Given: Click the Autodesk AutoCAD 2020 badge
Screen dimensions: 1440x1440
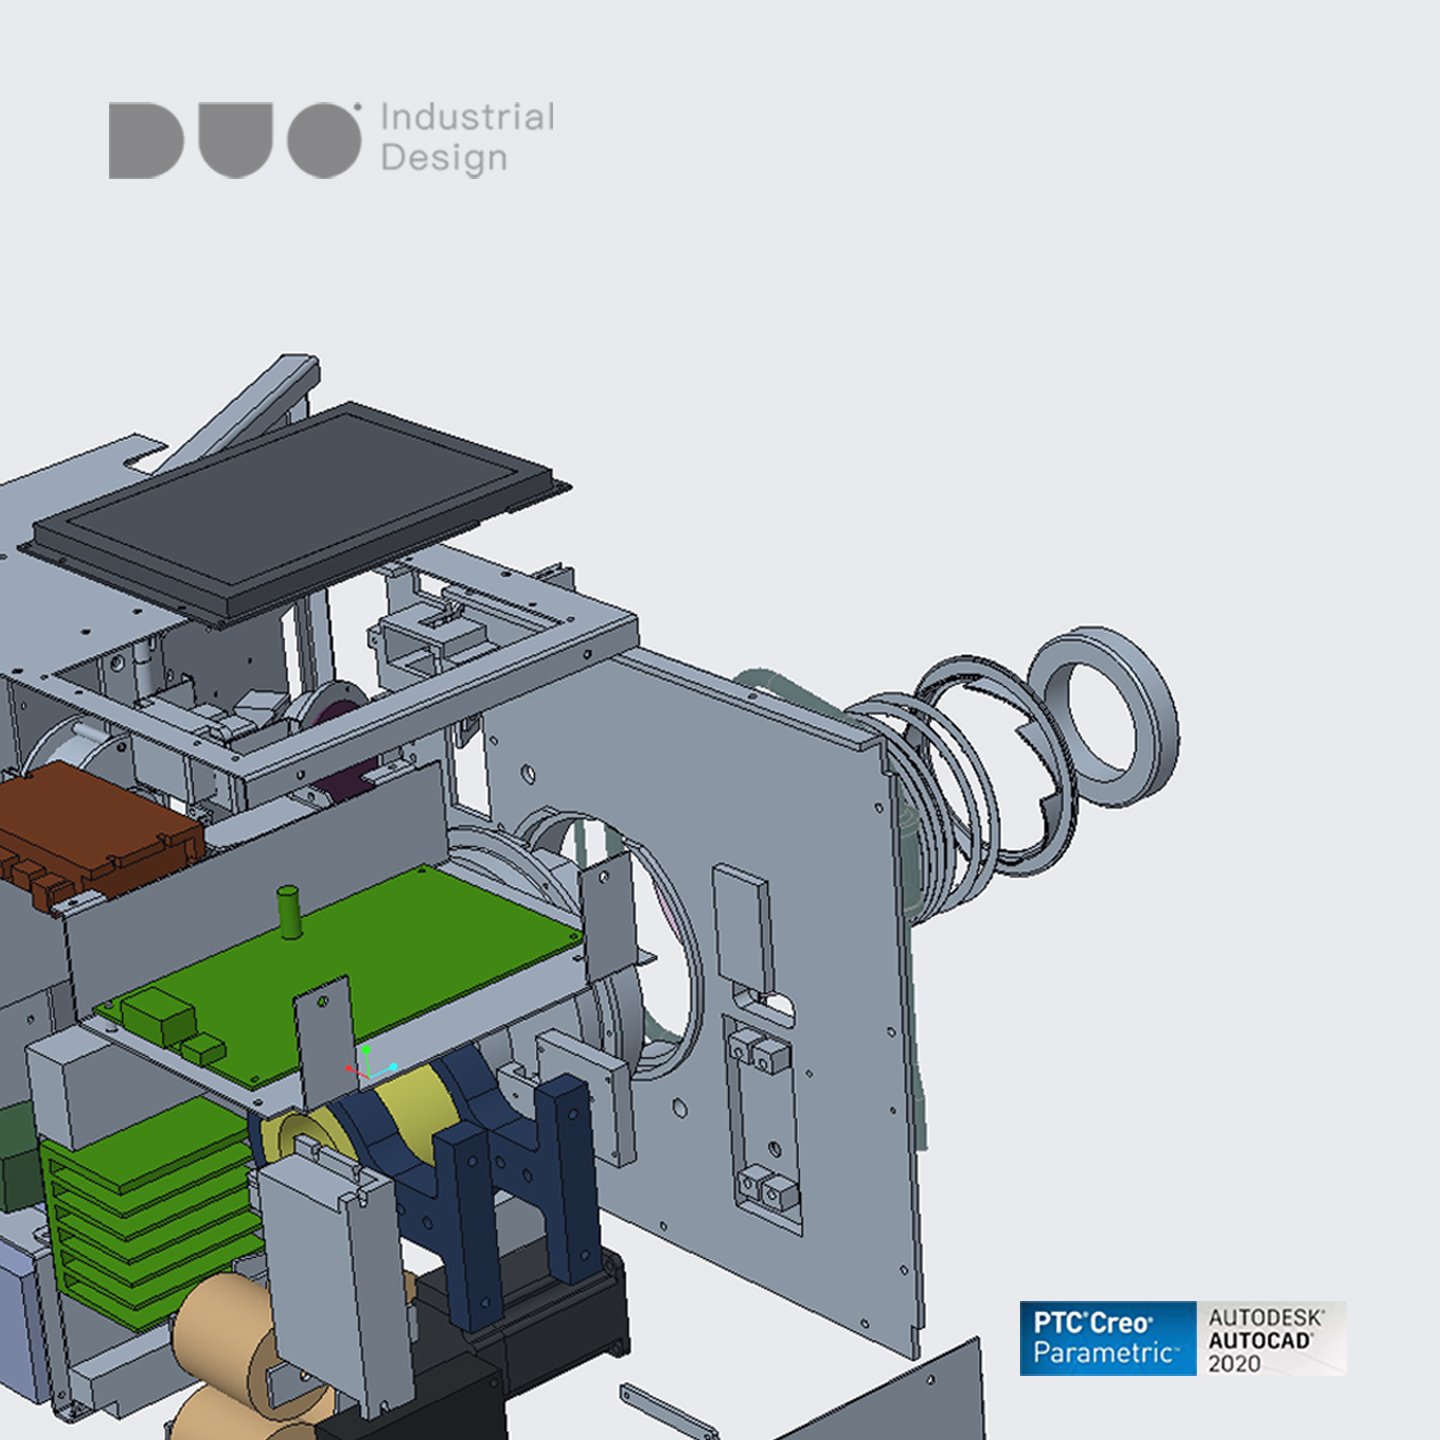Looking at the screenshot, I should [1272, 1338].
